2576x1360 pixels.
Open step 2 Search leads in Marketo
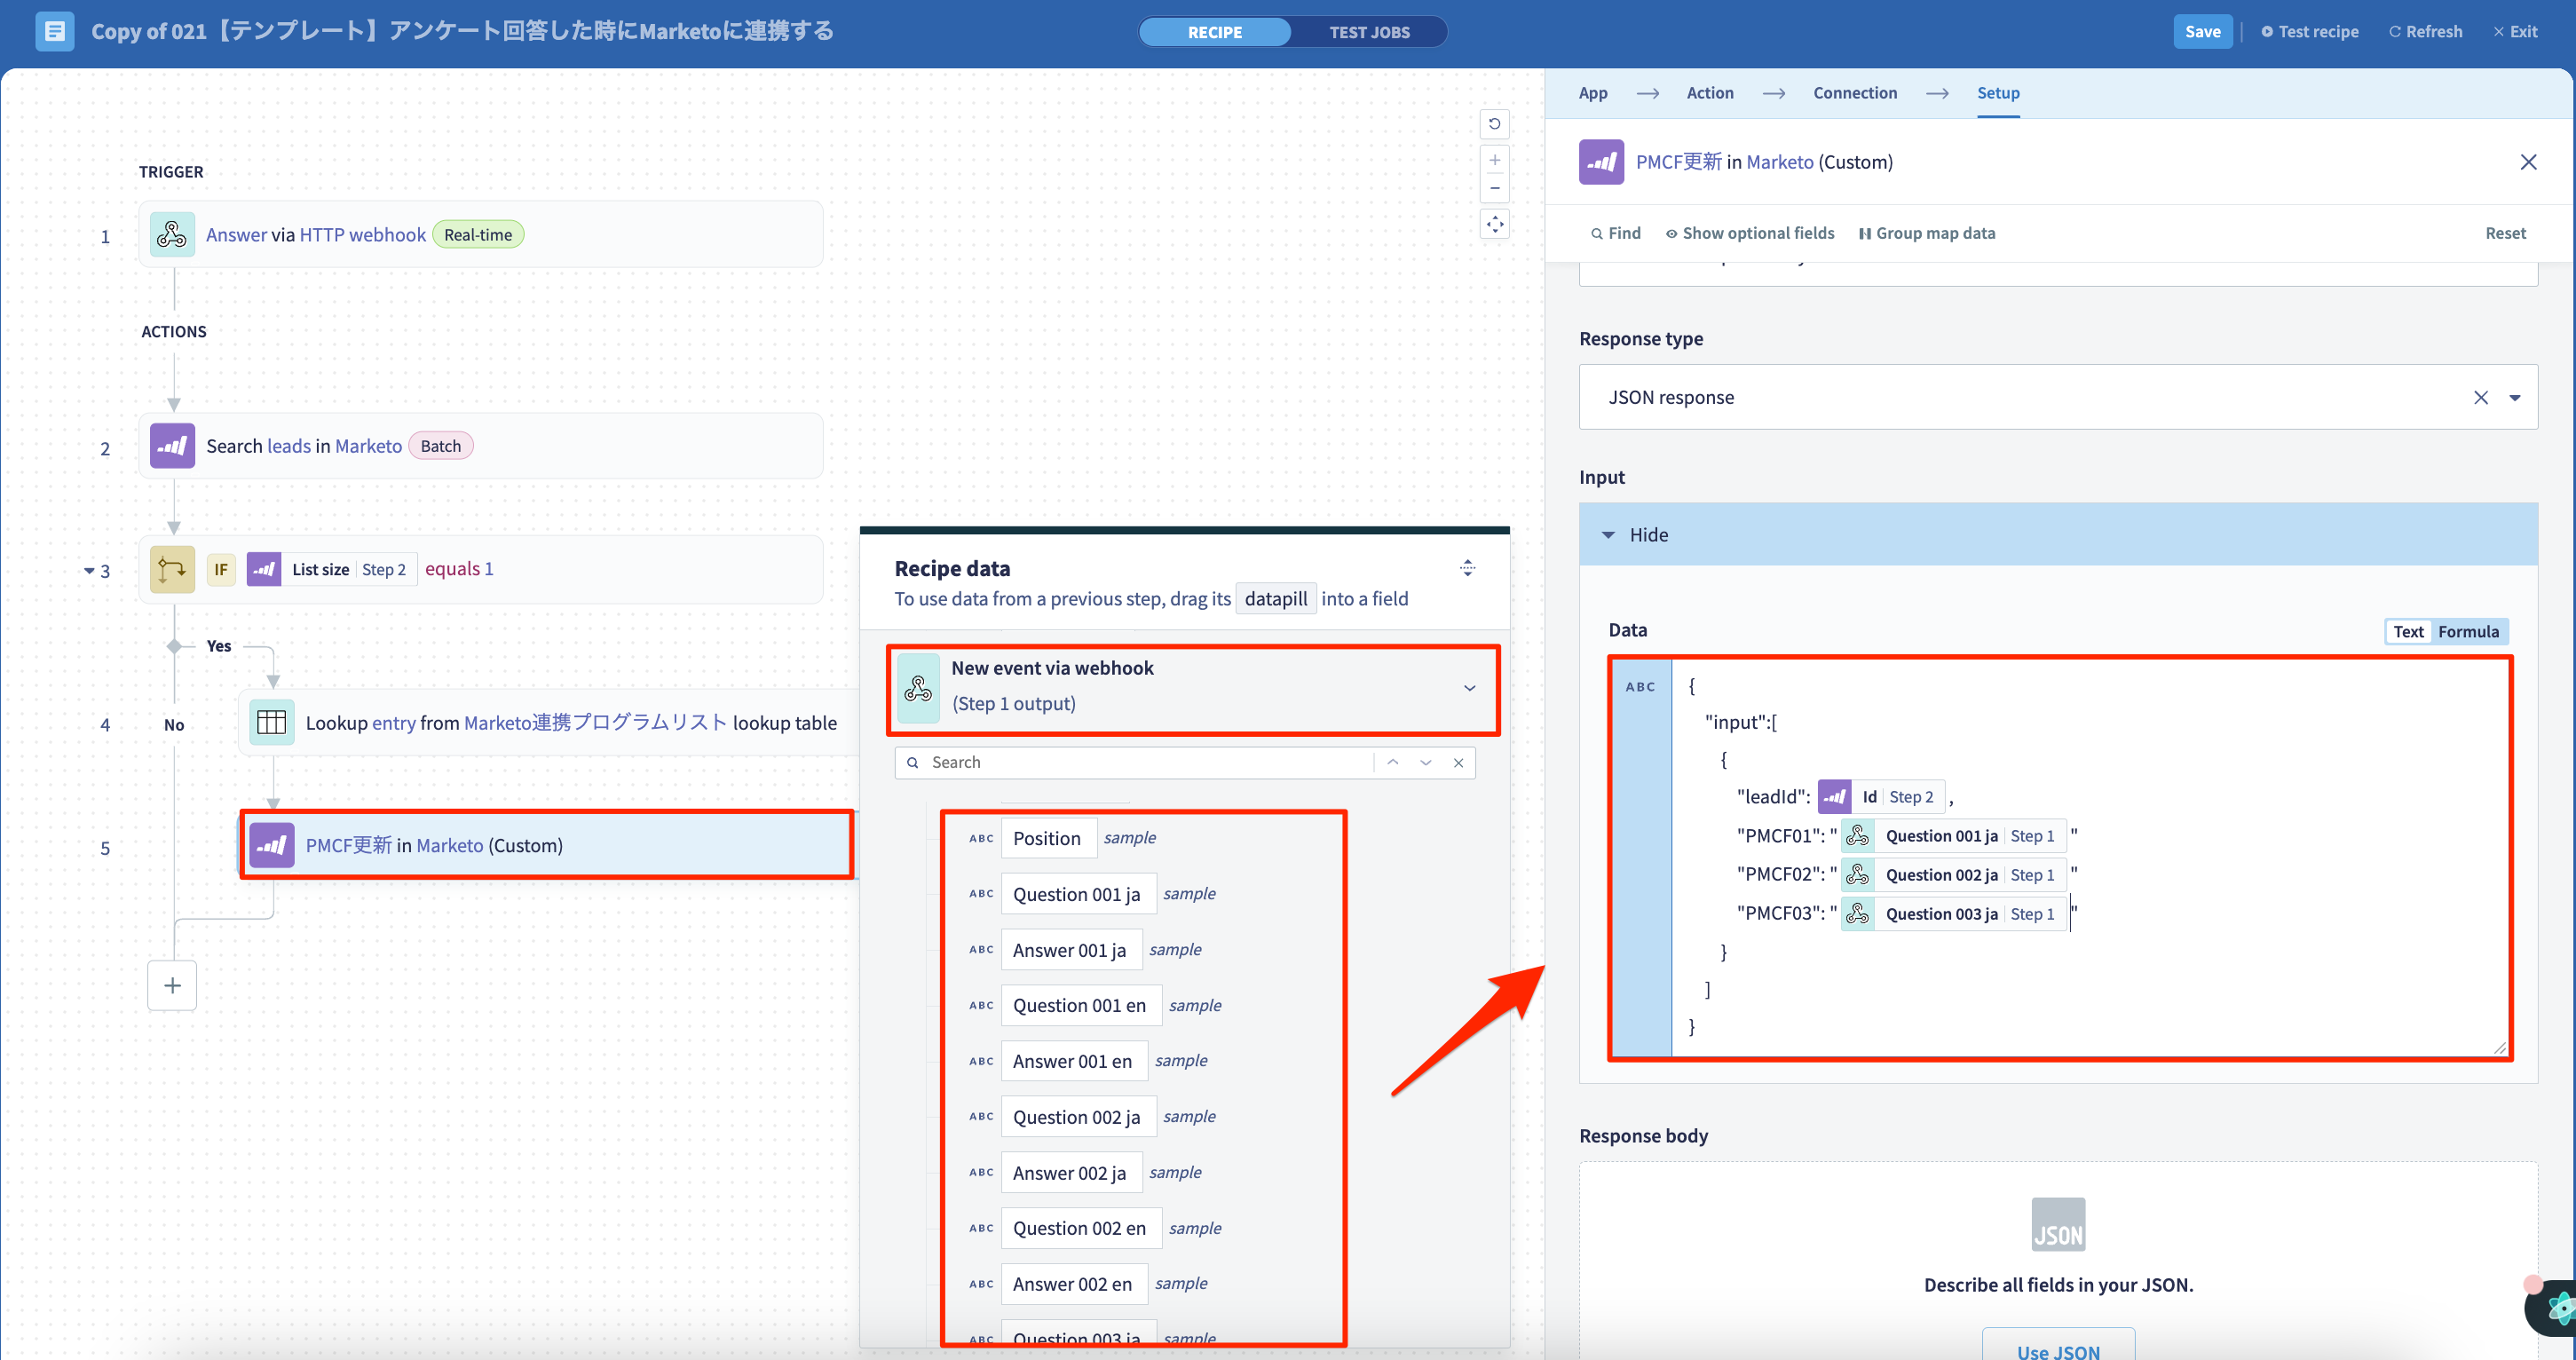(x=481, y=446)
